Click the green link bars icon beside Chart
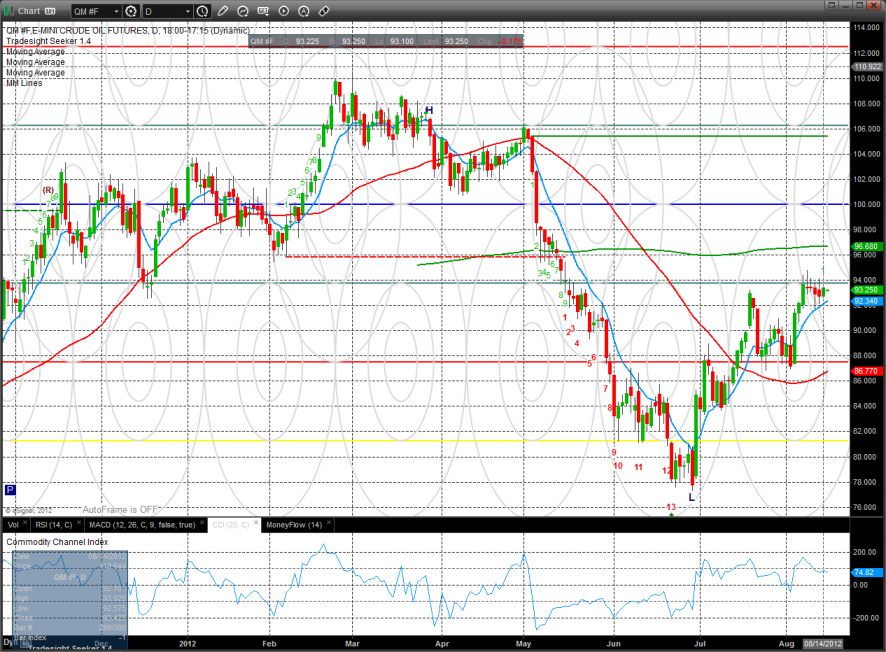 (9, 10)
